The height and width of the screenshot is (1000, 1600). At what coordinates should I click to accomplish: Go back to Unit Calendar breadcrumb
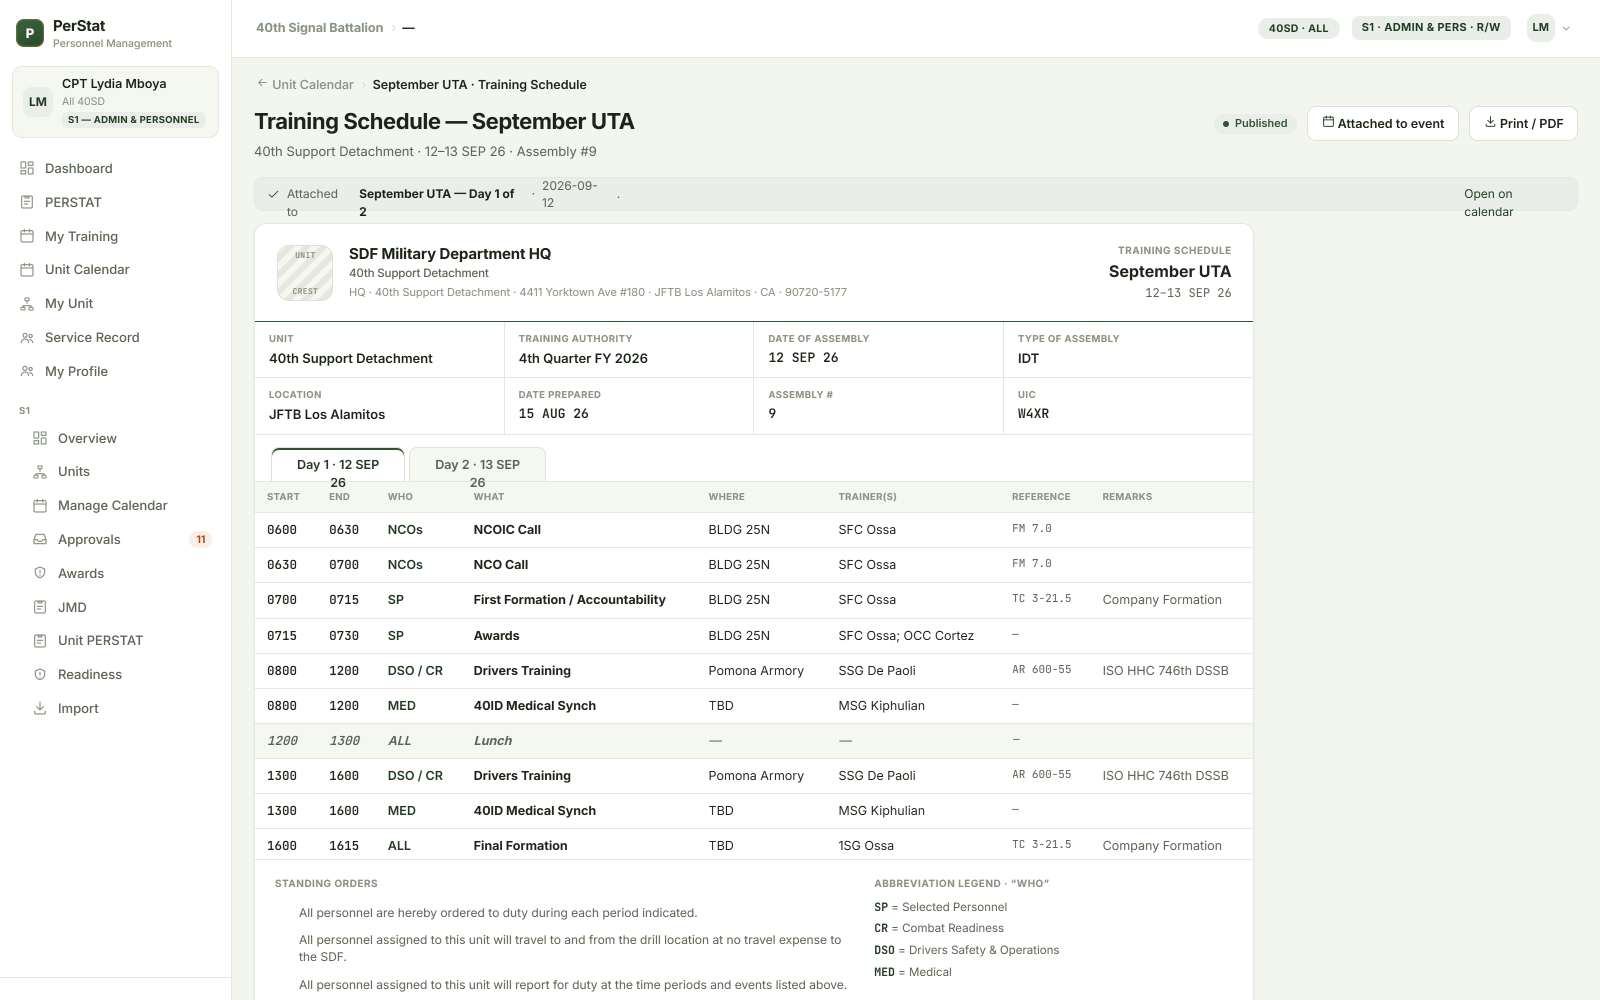(305, 84)
